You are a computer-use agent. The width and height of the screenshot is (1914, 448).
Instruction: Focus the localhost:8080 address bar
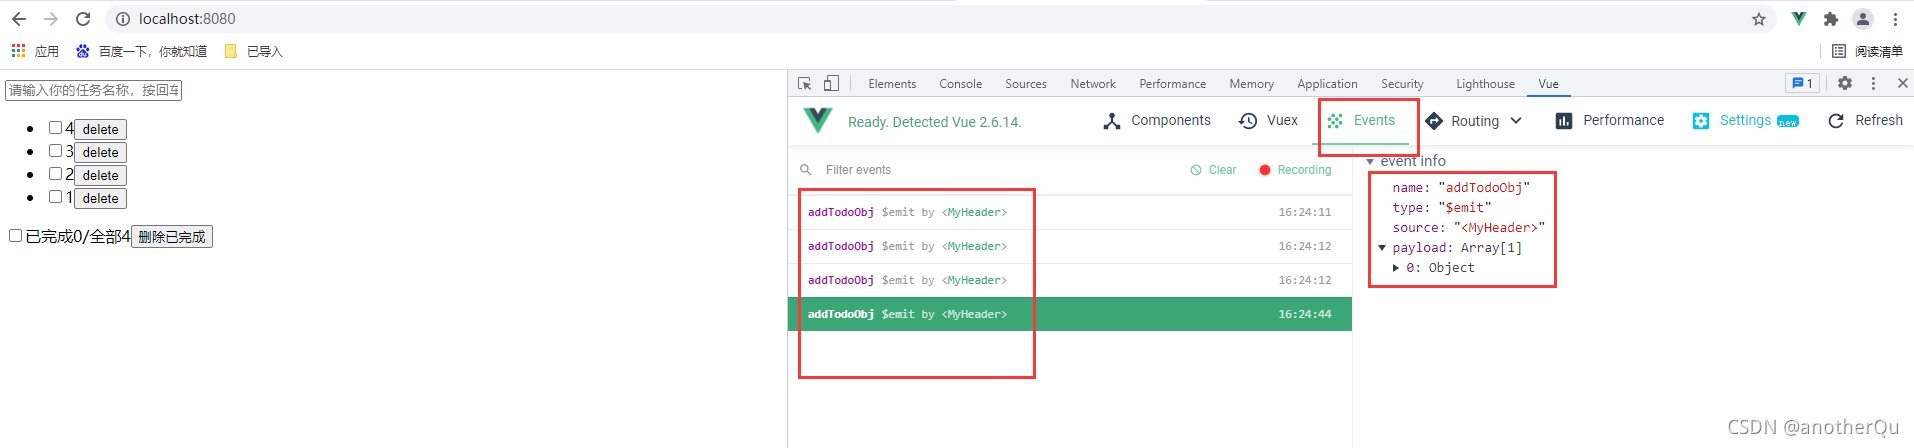940,19
